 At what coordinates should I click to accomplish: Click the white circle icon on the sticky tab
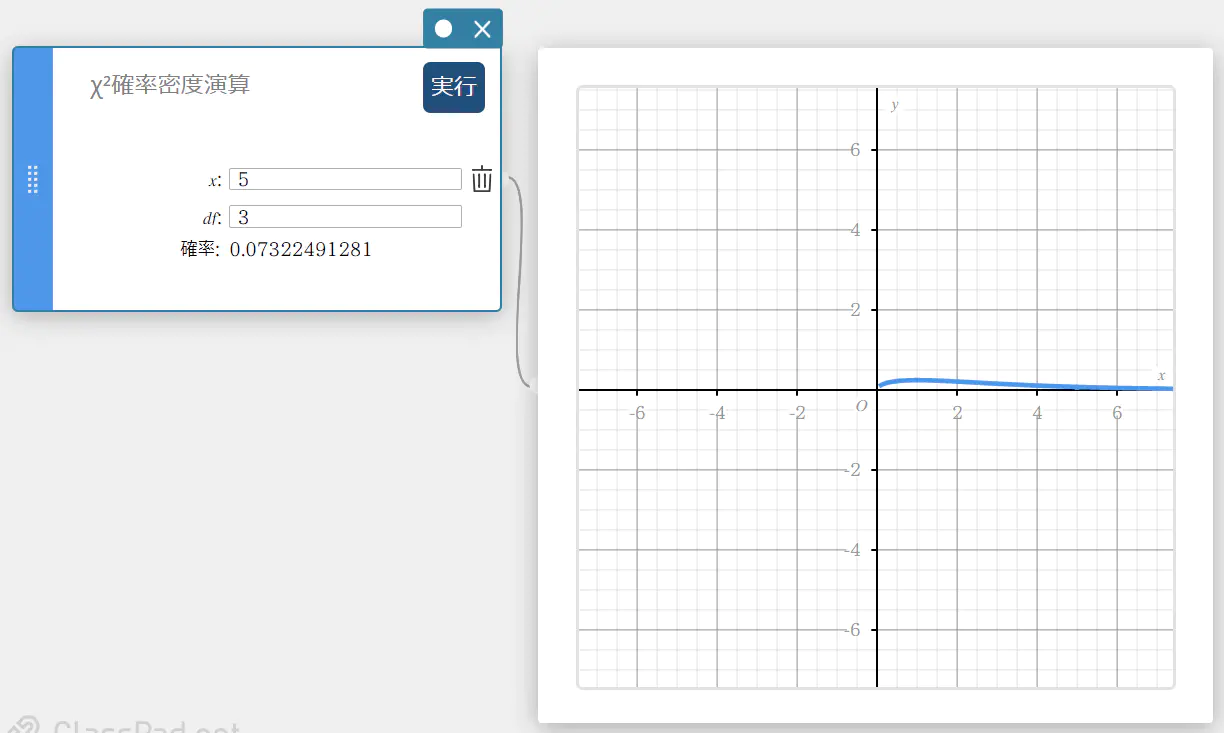(x=444, y=29)
